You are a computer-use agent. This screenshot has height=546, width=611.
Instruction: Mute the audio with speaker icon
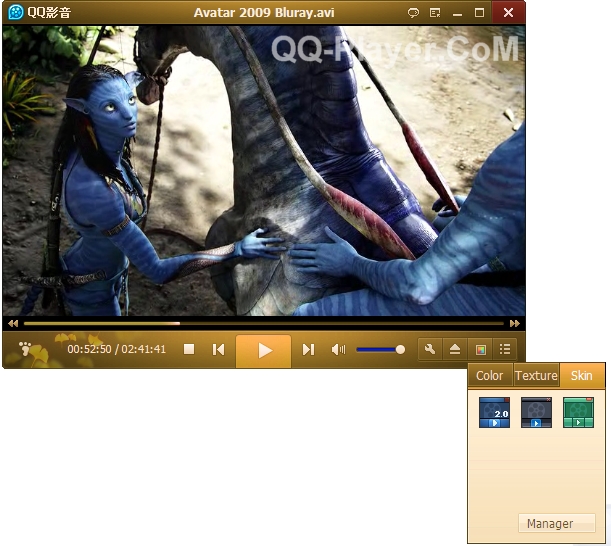[338, 349]
